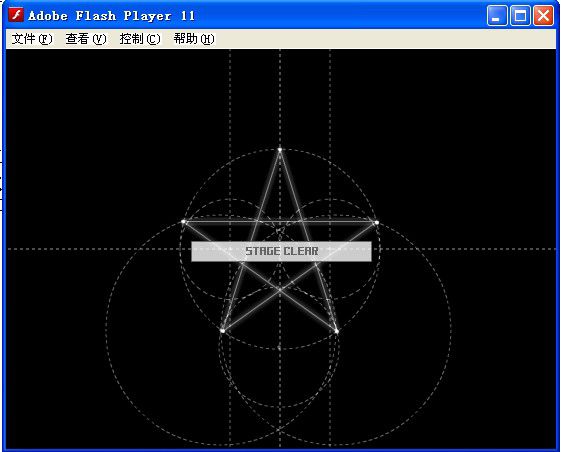Click the STAGE CLEAR banner
562x452 pixels.
tap(281, 251)
